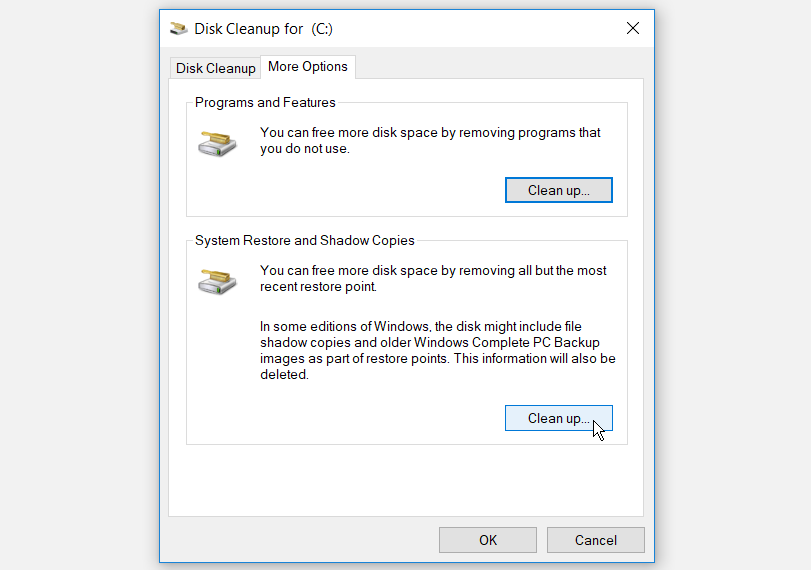Click the text about removing unused programs
This screenshot has height=570, width=811.
430,141
